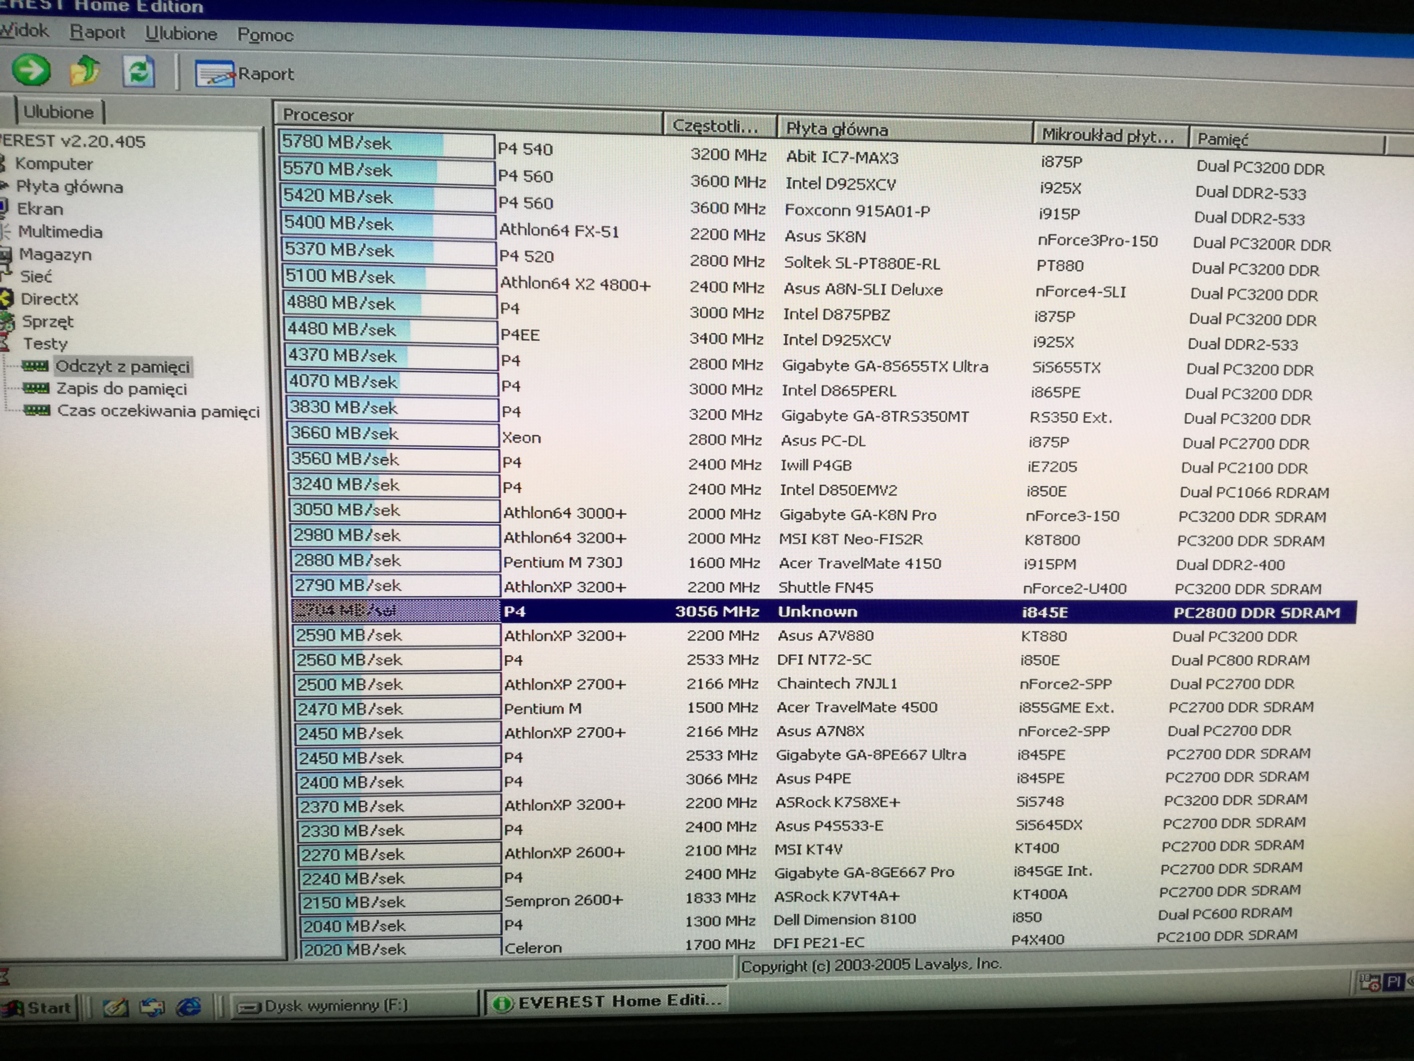
Task: Open the Raport wizard toolbar button
Action: click(x=245, y=74)
